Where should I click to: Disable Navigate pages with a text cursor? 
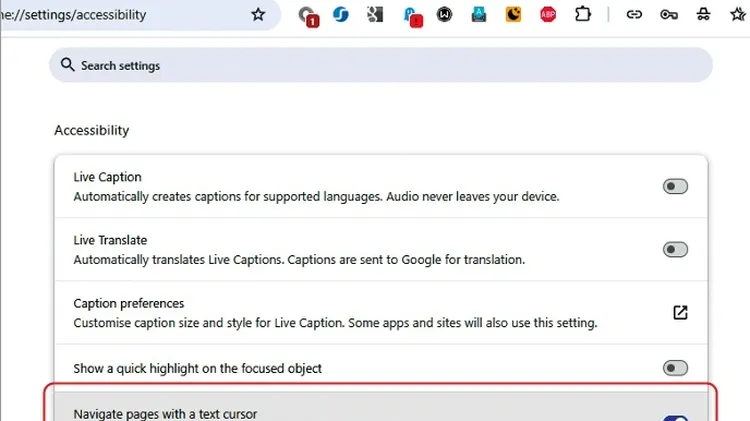coord(675,416)
